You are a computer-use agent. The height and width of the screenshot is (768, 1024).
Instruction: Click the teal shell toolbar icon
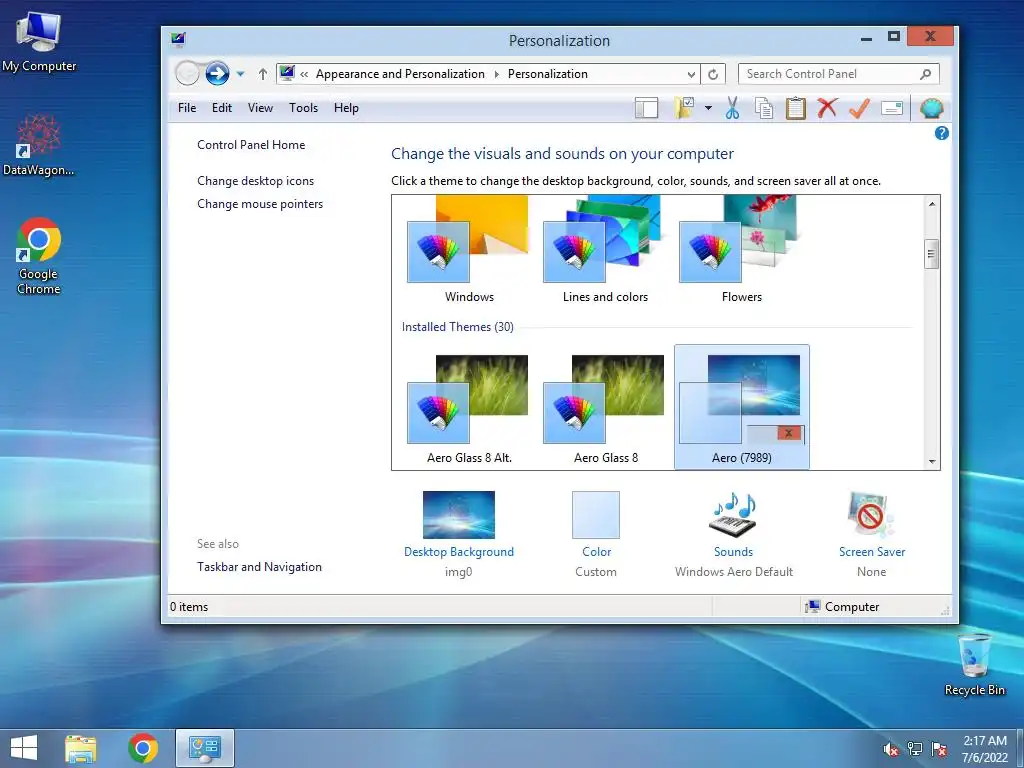(x=931, y=108)
